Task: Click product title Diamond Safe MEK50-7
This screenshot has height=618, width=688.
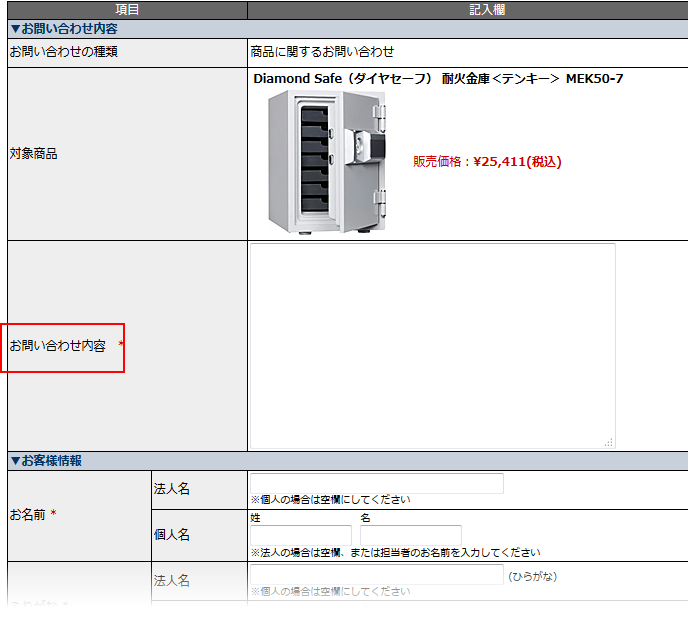Action: (438, 79)
